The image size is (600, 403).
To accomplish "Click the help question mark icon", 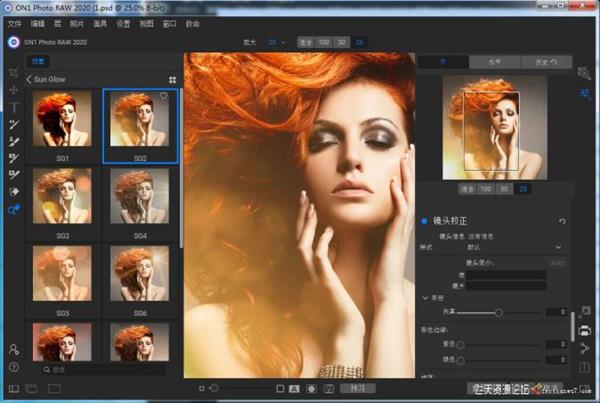I will pyautogui.click(x=14, y=366).
